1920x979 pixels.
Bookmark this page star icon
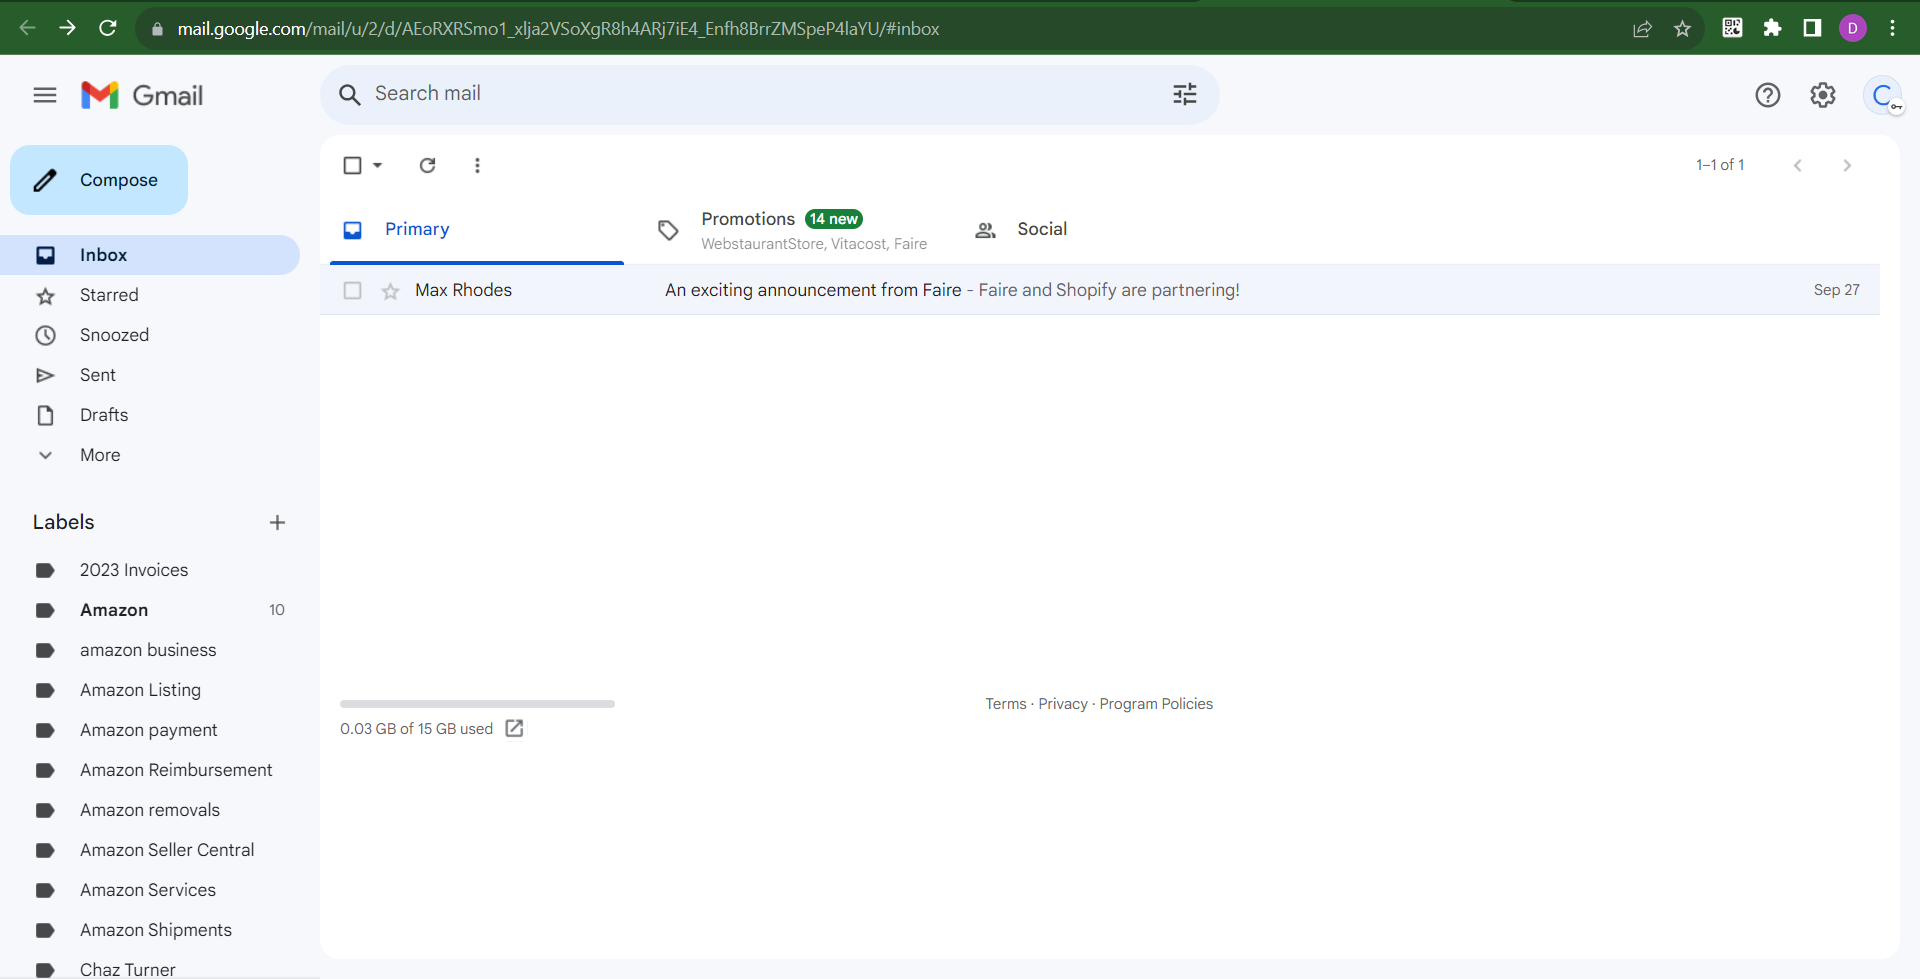pos(1682,28)
